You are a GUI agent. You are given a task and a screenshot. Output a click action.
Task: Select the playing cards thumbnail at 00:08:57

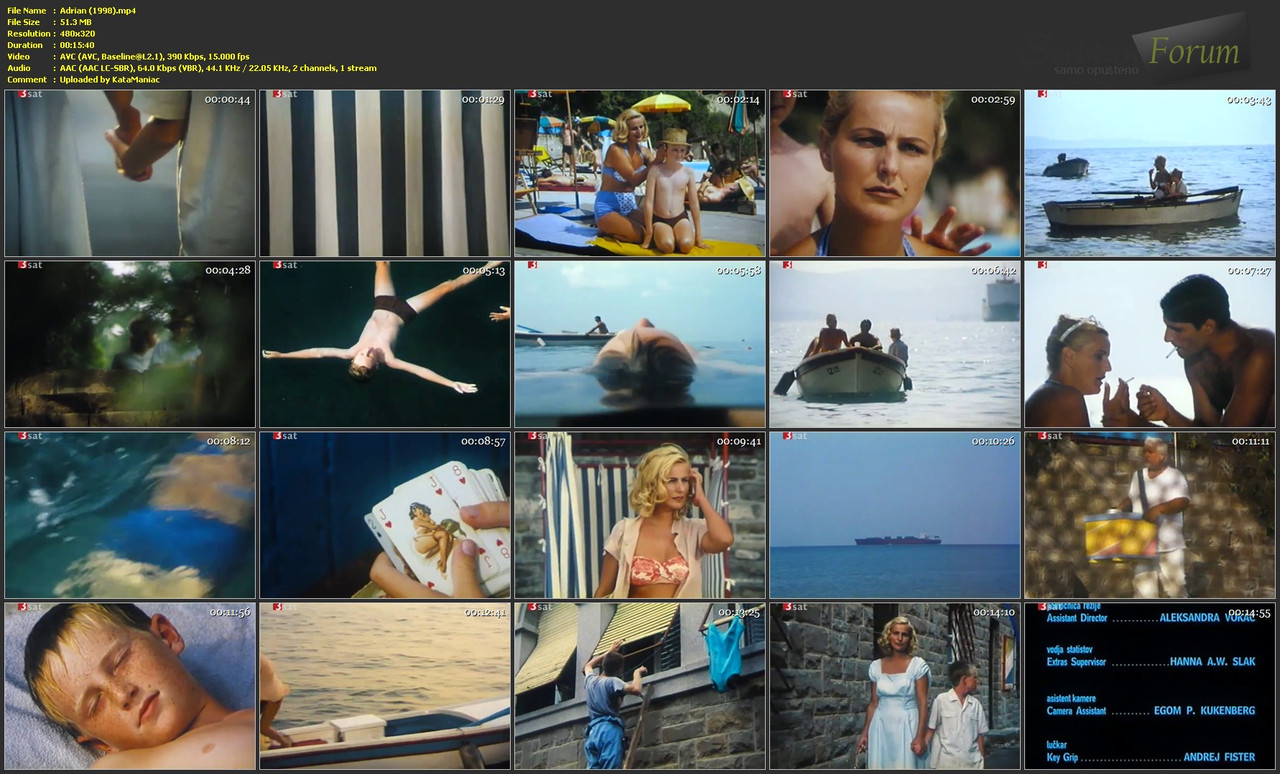tap(385, 515)
